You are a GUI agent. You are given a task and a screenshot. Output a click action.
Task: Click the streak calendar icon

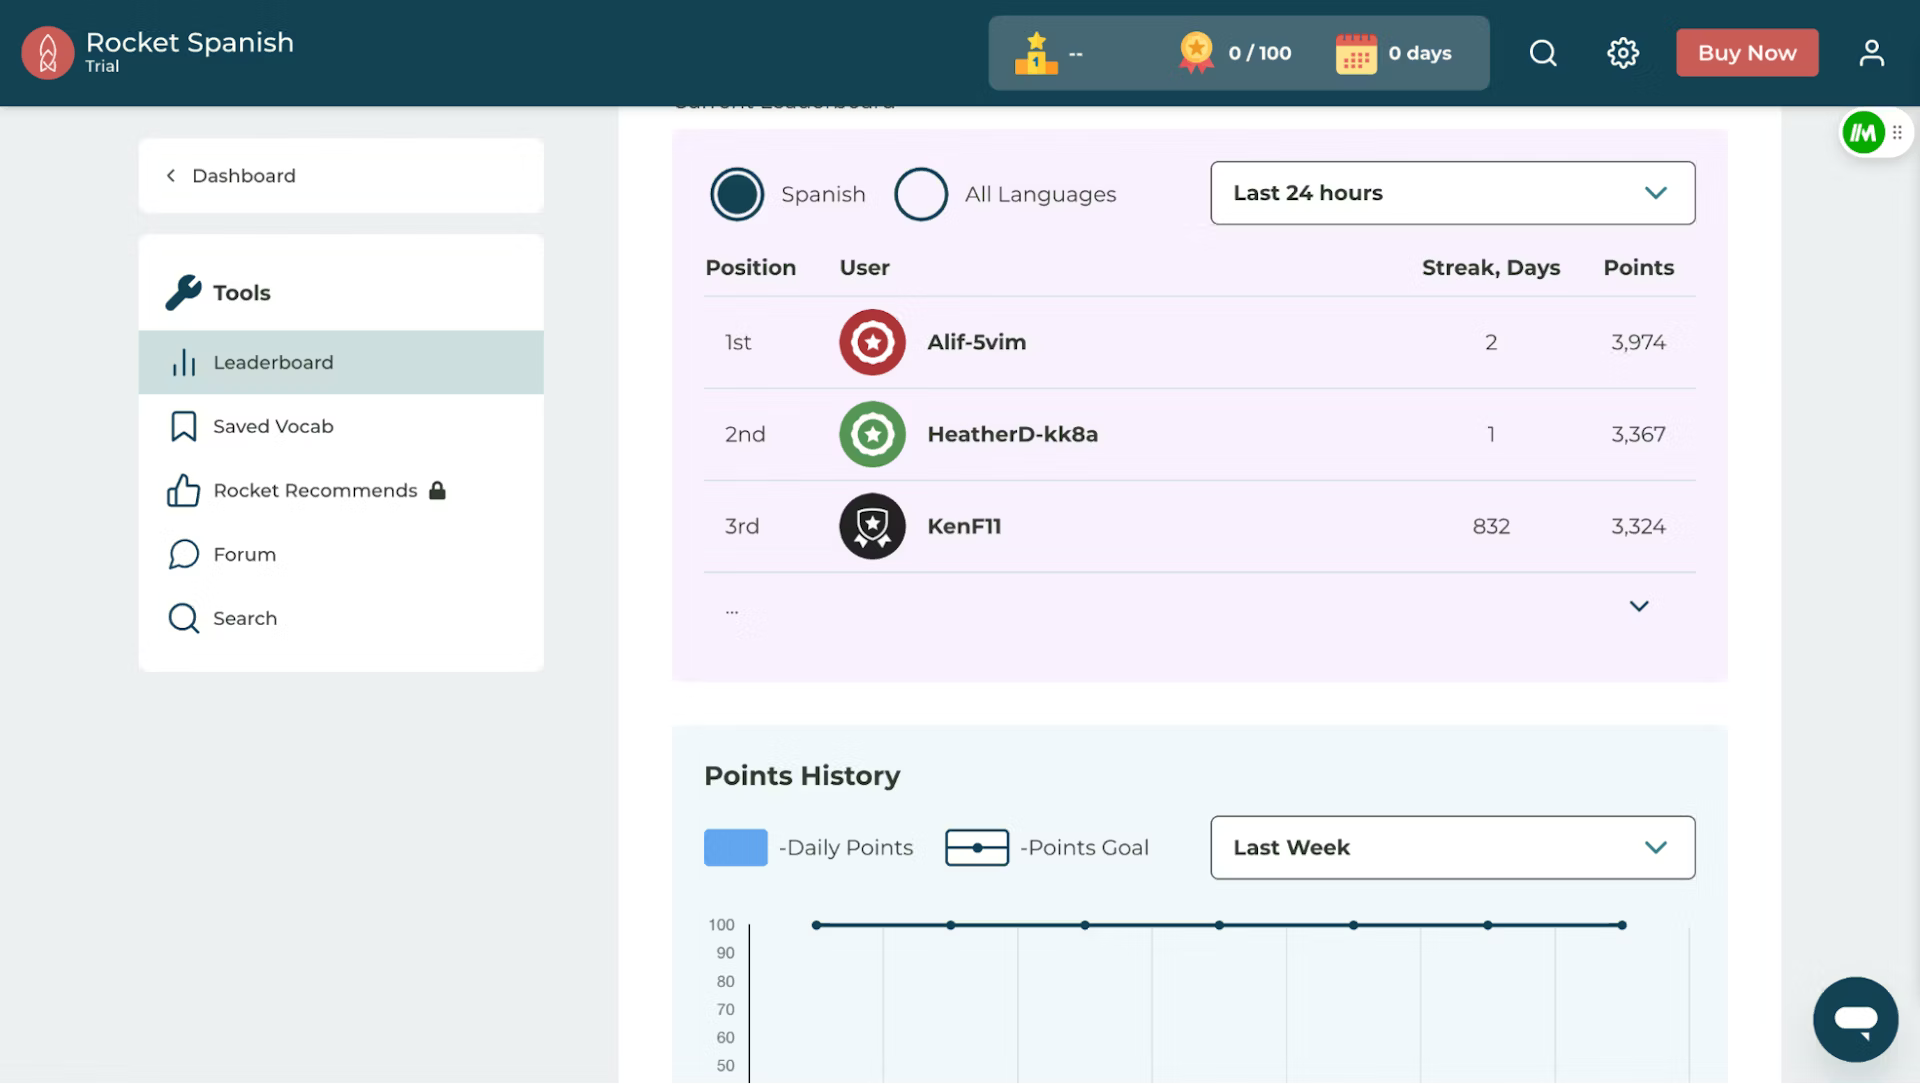pos(1356,53)
